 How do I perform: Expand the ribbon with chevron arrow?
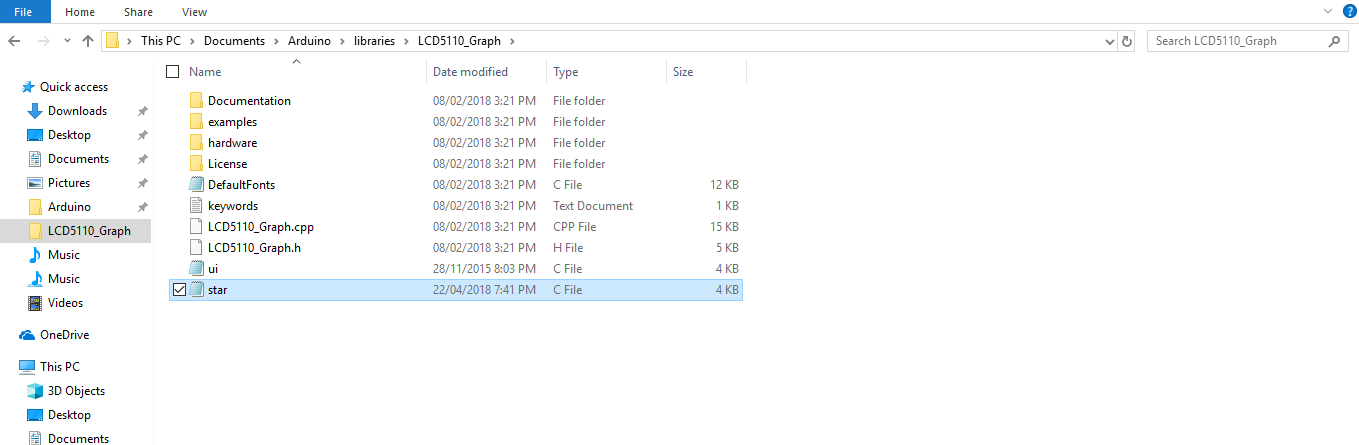(x=1330, y=11)
